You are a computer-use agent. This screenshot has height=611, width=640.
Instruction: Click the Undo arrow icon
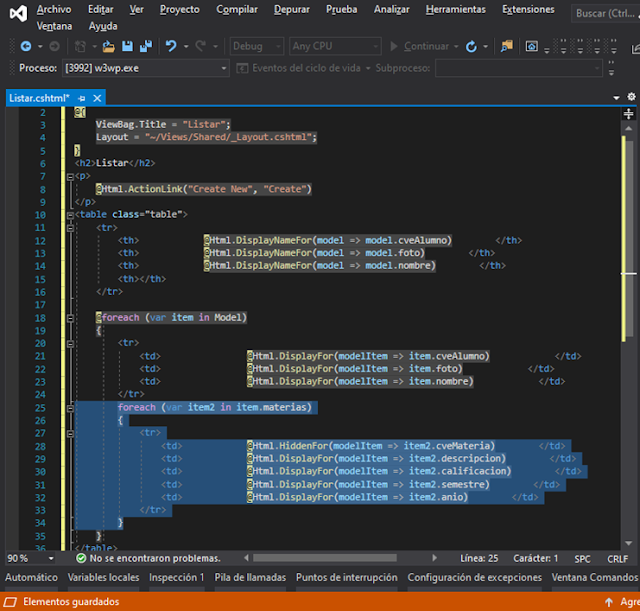point(171,46)
